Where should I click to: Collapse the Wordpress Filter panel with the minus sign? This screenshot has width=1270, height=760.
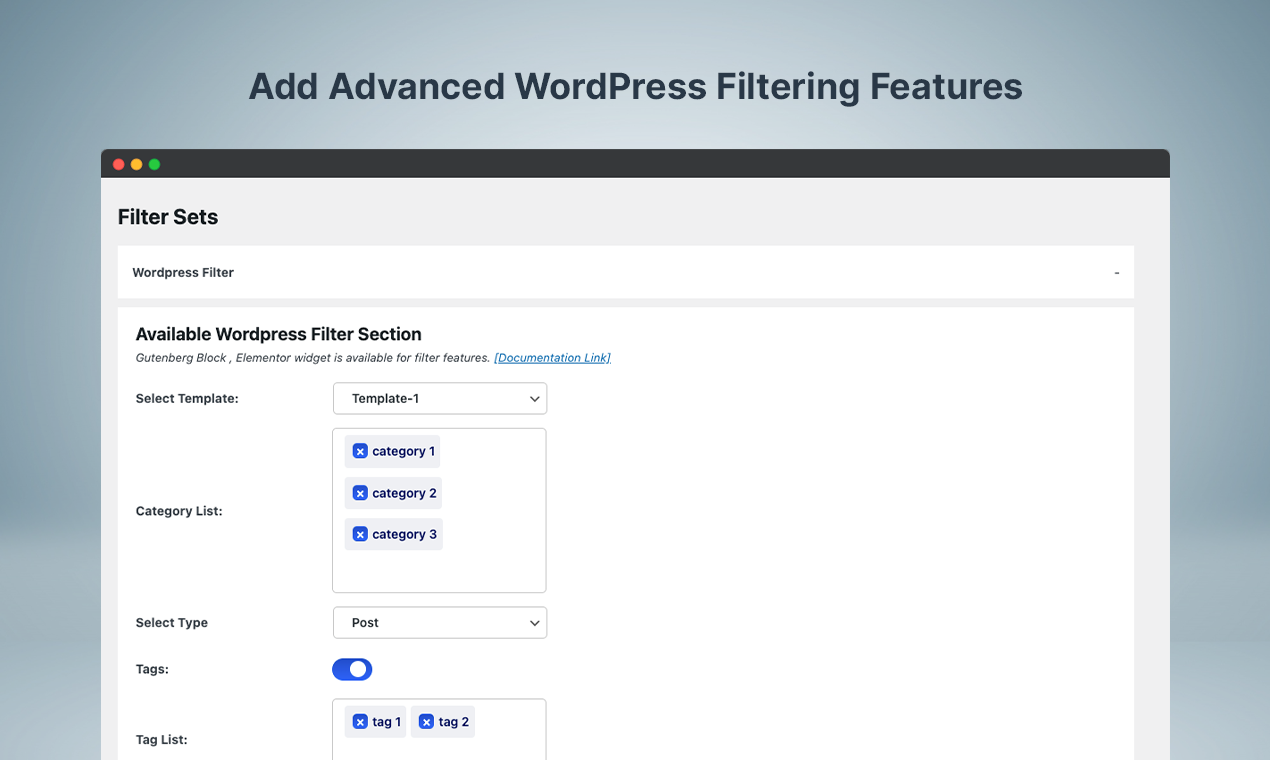(x=1117, y=273)
